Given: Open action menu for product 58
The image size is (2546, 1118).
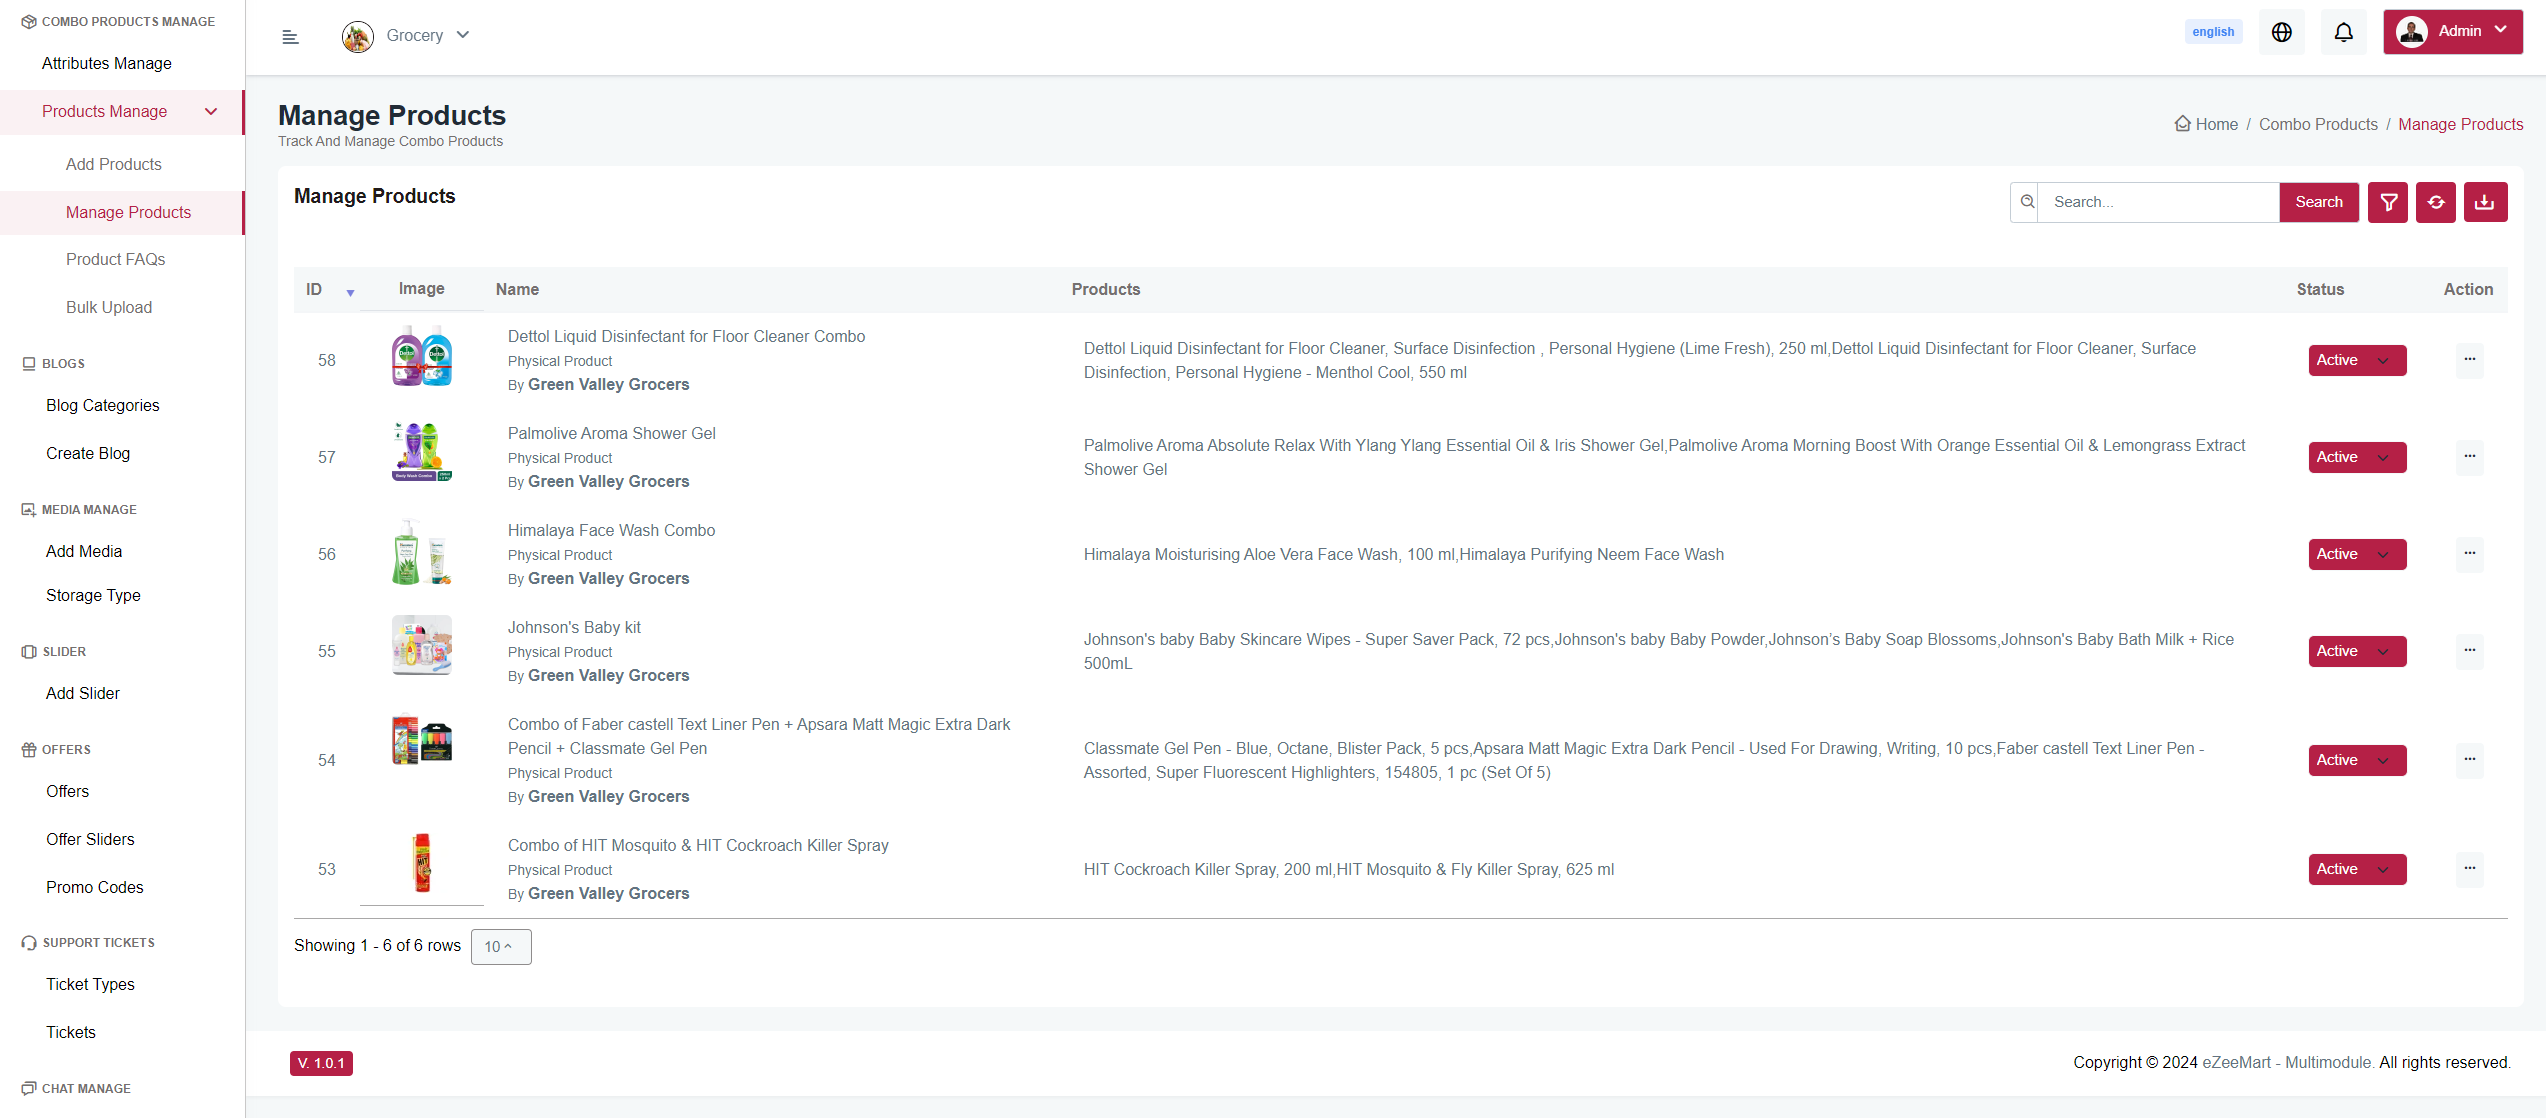Looking at the screenshot, I should click(x=2469, y=359).
